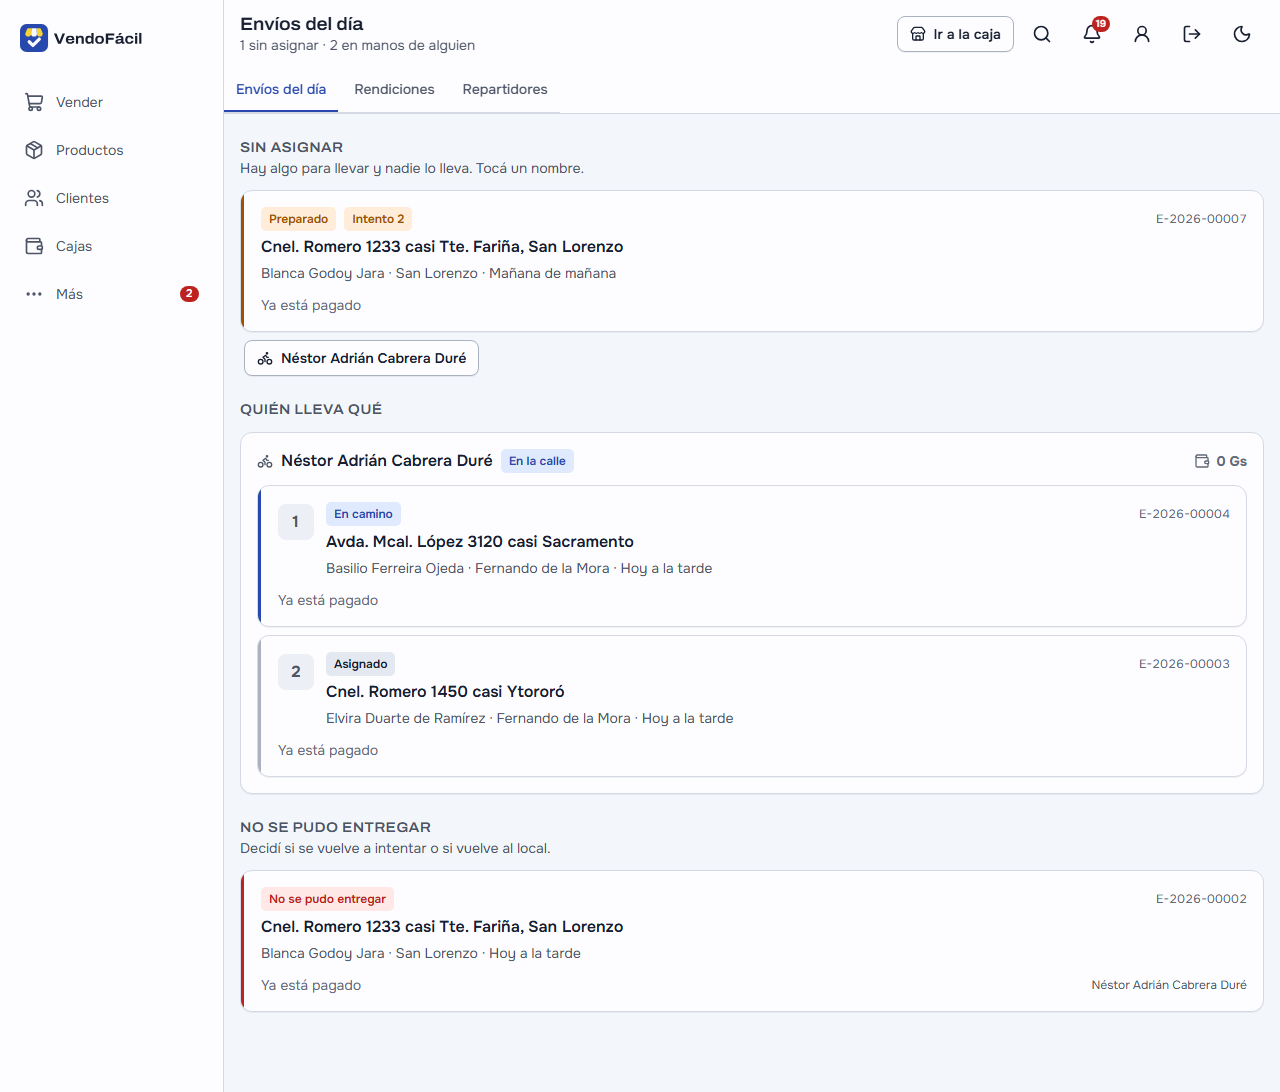
Task: Click the En la calle status badge
Action: 537,461
